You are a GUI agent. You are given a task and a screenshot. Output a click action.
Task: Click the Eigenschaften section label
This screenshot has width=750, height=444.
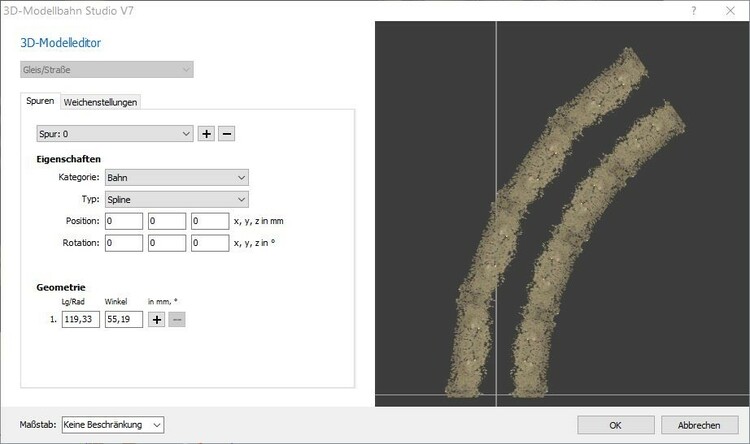(x=68, y=159)
